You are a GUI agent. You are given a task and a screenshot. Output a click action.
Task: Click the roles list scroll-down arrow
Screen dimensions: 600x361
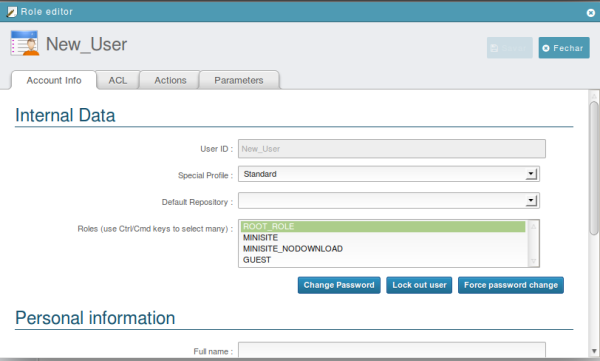tap(533, 261)
